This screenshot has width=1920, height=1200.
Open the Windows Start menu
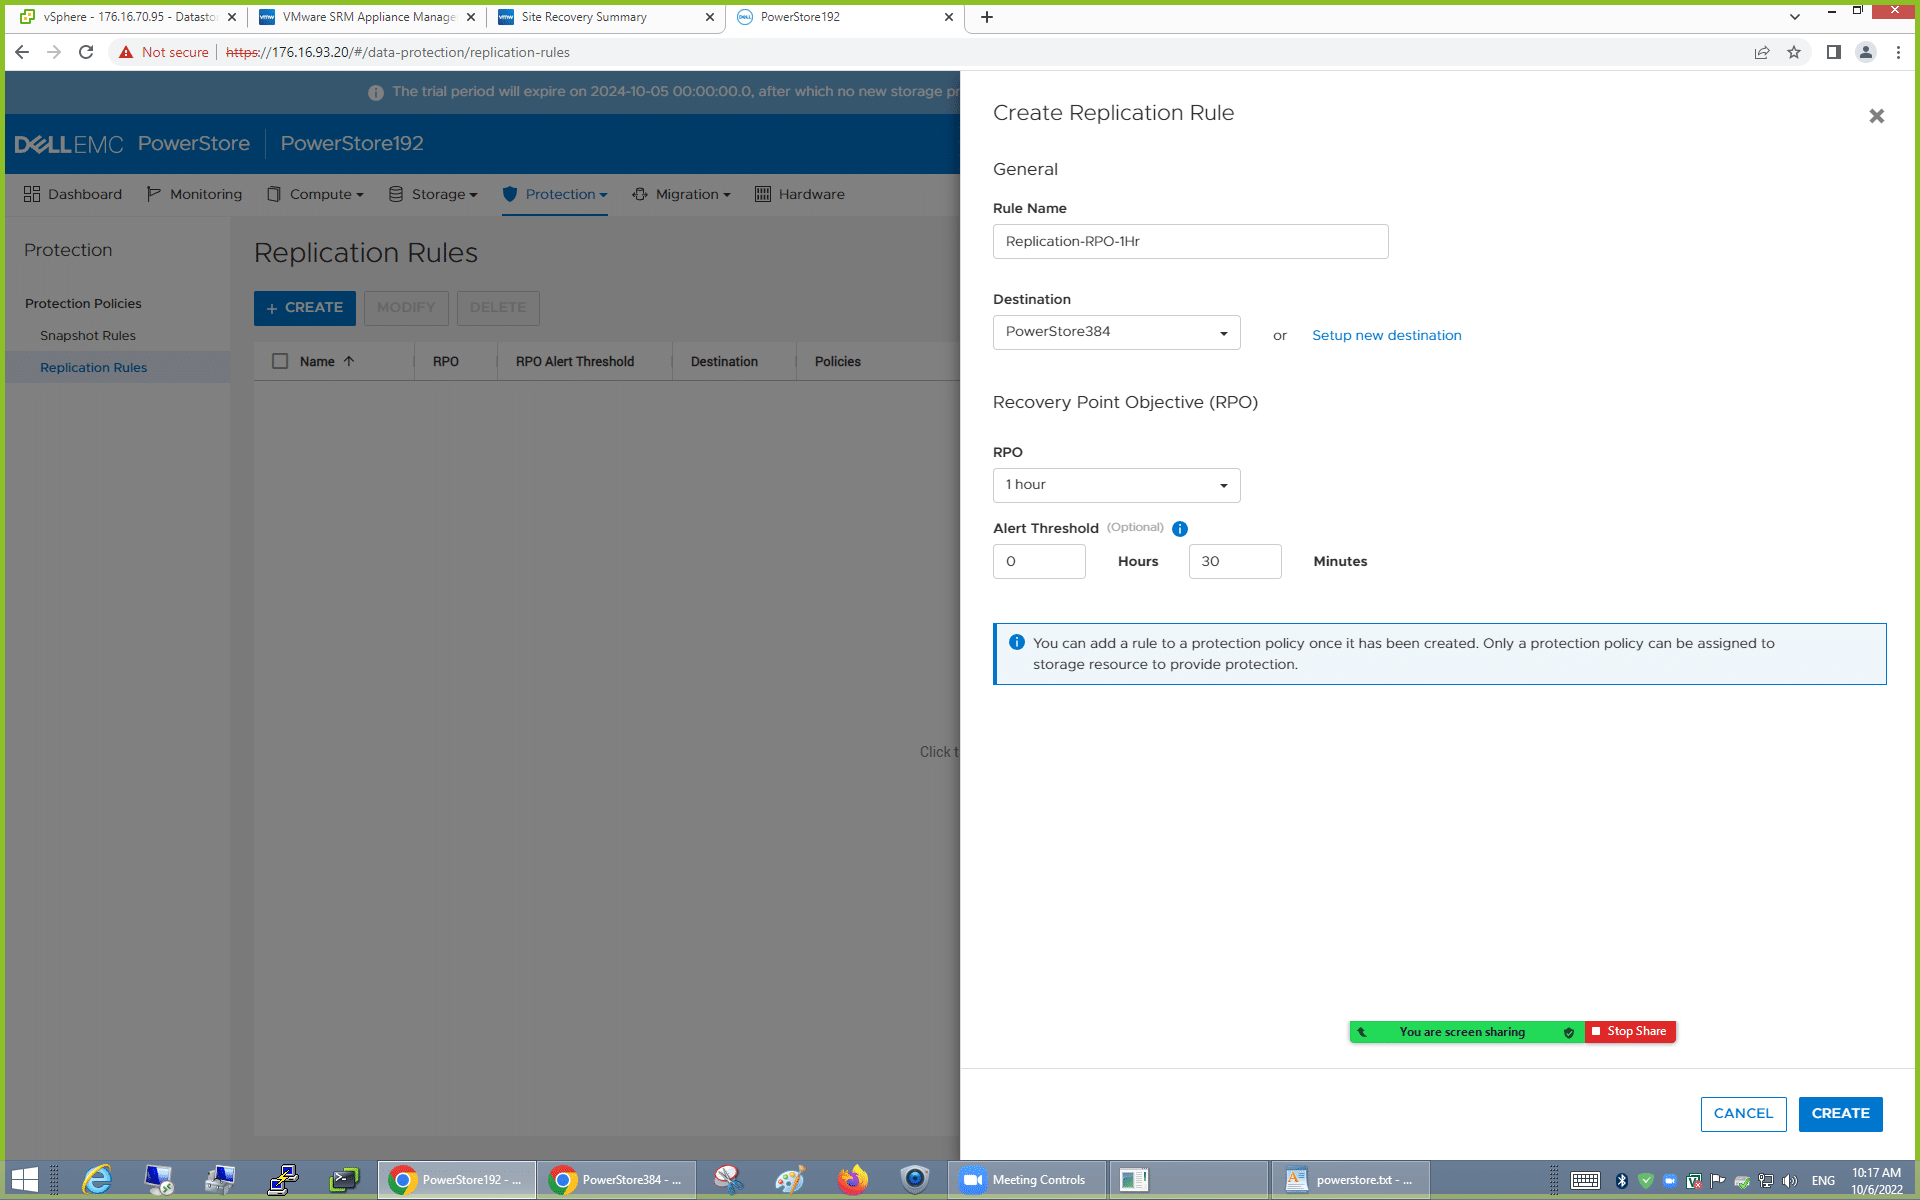(x=24, y=1180)
